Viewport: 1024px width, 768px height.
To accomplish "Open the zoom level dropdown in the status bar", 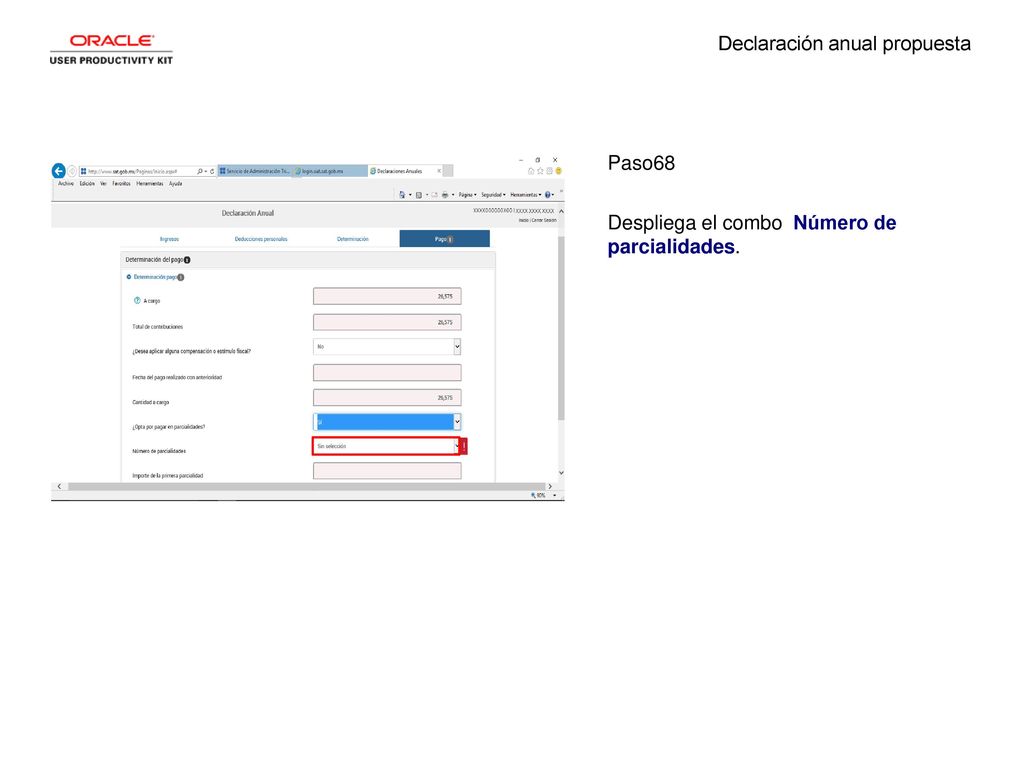I will [x=554, y=496].
